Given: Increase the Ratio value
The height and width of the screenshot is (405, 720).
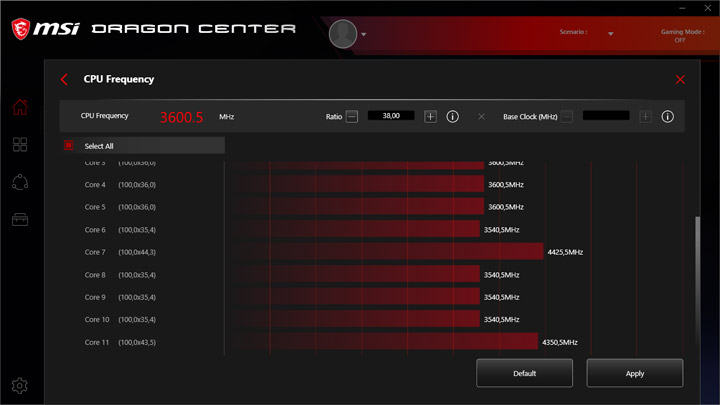Looking at the screenshot, I should click(x=430, y=117).
